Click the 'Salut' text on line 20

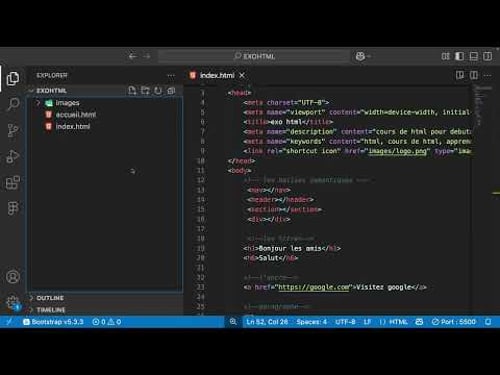269,258
